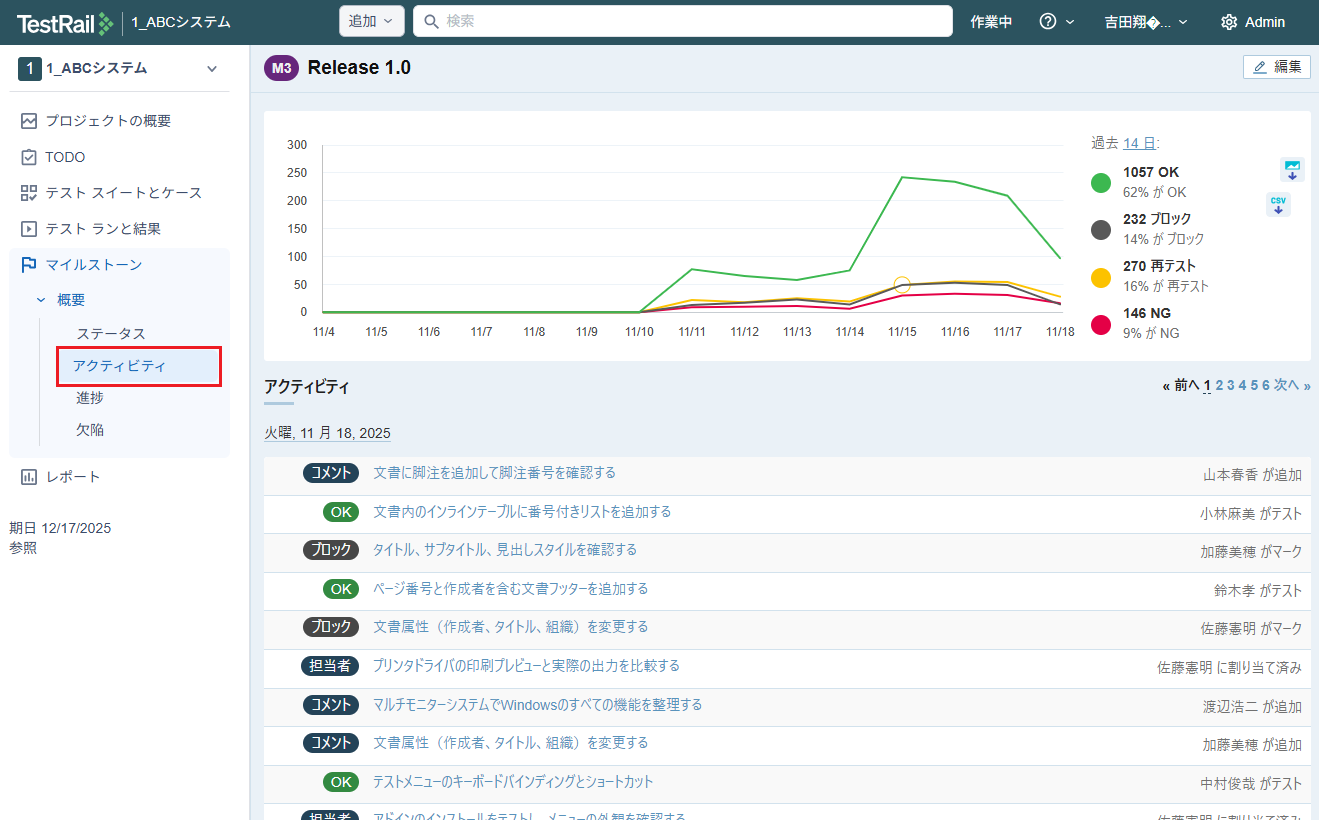Expand the 1_ABCシステム project switcher
The height and width of the screenshot is (820, 1319).
(x=211, y=69)
